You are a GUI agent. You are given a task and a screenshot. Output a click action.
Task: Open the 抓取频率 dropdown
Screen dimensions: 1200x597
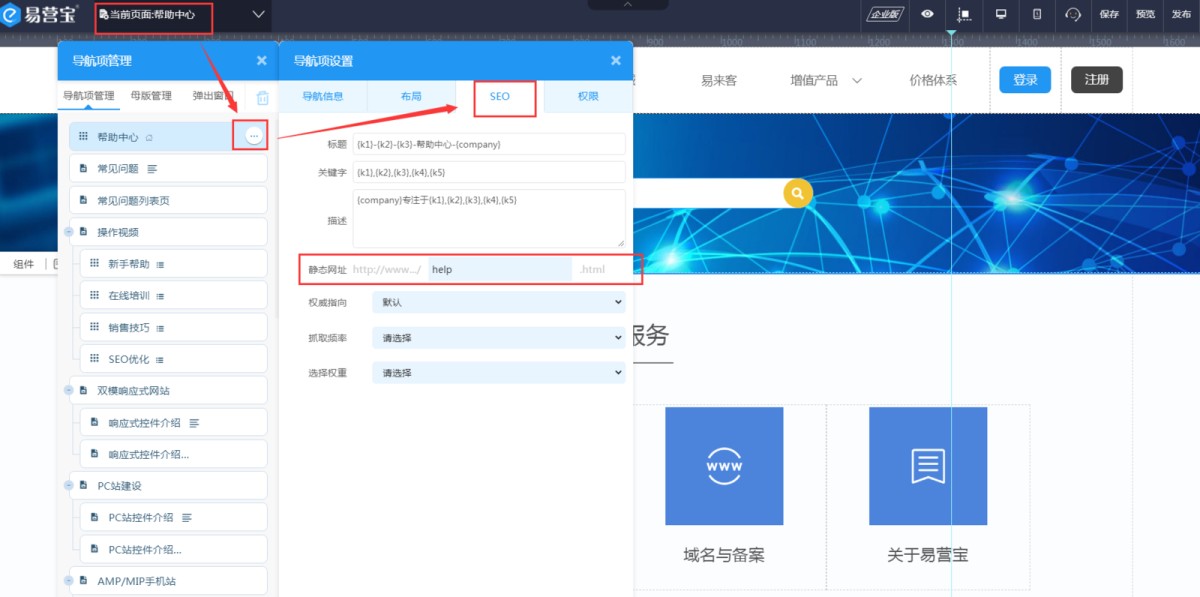(x=498, y=338)
